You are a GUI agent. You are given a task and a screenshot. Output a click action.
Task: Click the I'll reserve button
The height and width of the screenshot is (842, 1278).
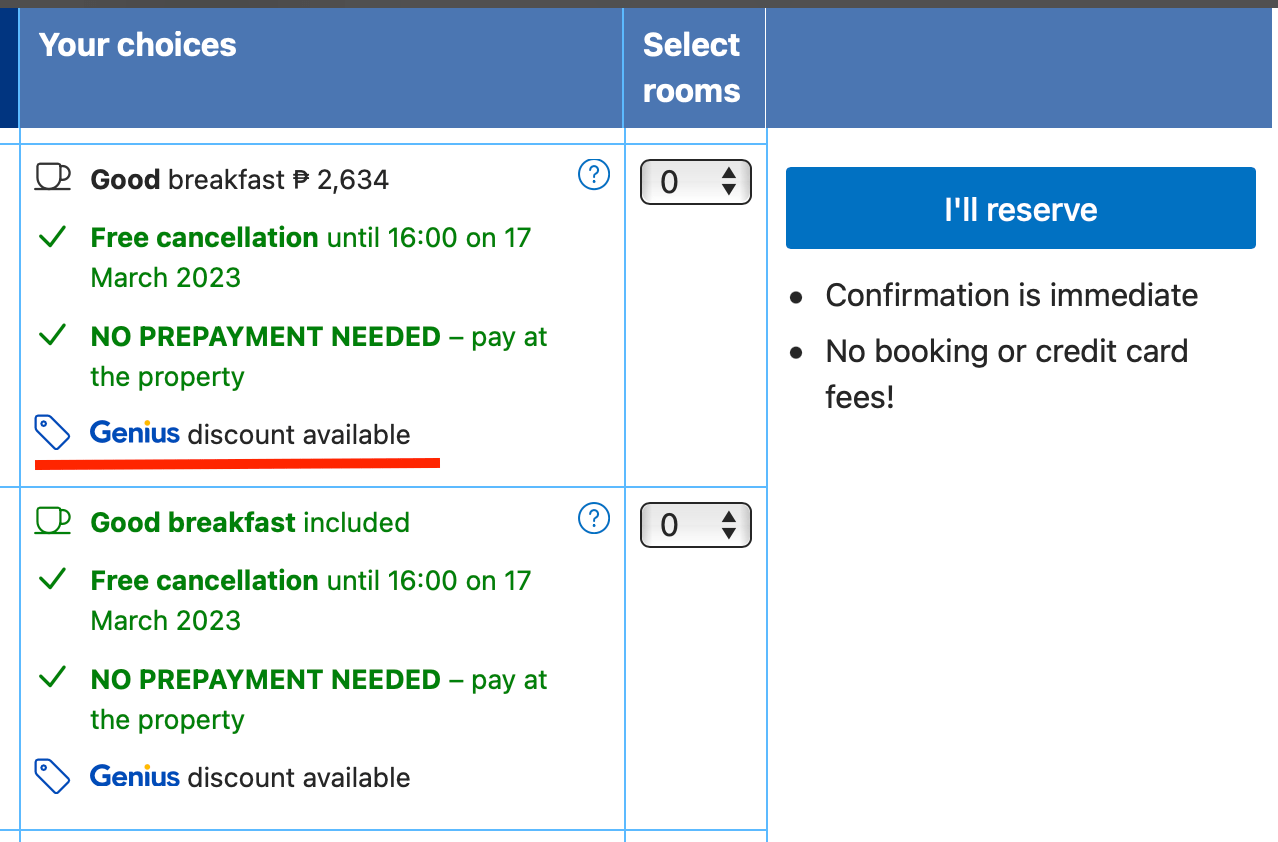[x=1020, y=208]
